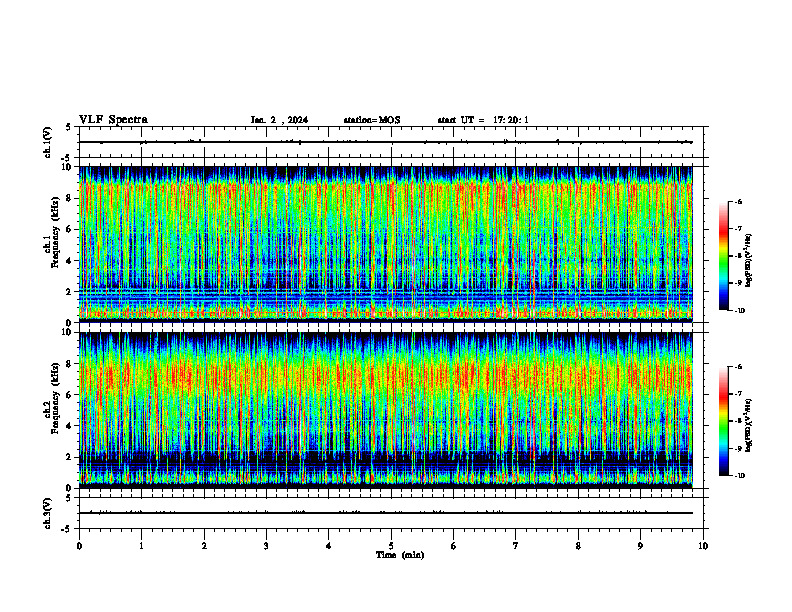Select the 'start UT = 17:20:1' label
Viewport: 792px width, 612px height.
(x=483, y=120)
